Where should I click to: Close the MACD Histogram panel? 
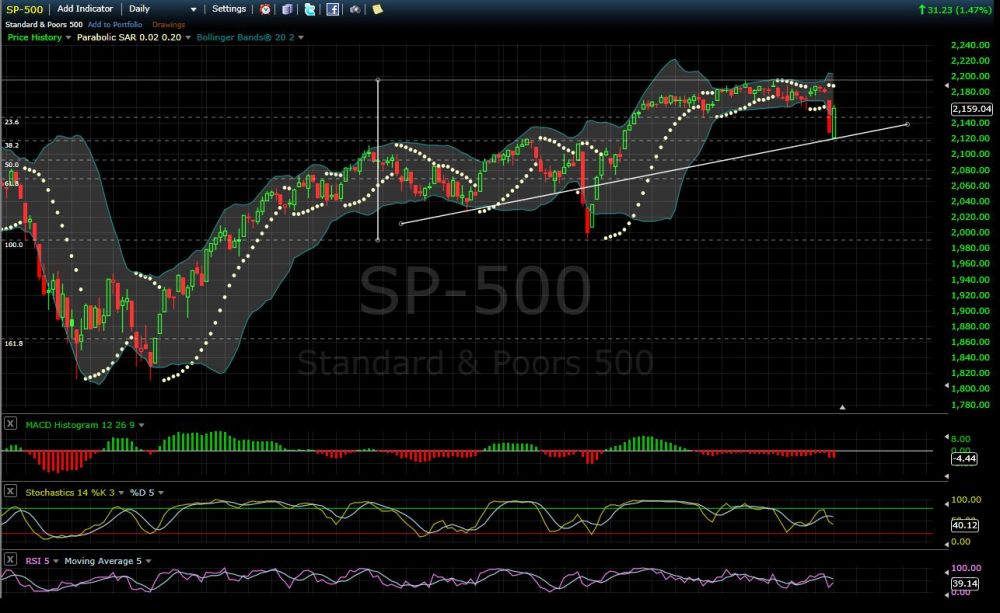click(10, 424)
